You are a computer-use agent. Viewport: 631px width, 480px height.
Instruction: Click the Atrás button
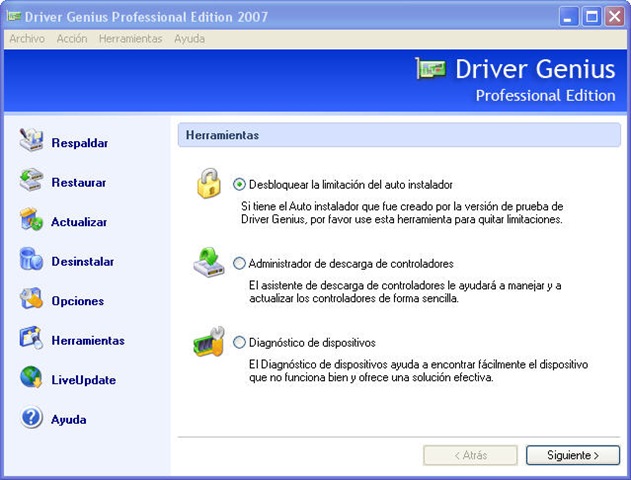pyautogui.click(x=470, y=455)
